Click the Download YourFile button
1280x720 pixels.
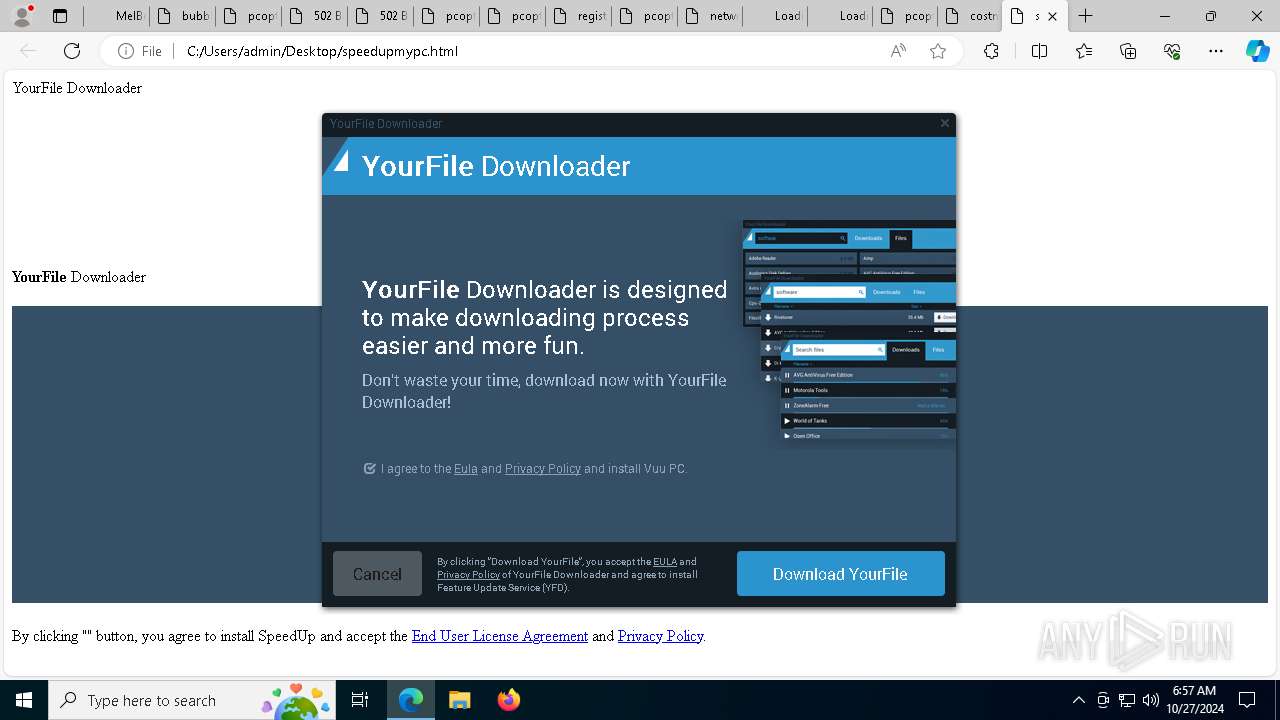click(x=840, y=574)
